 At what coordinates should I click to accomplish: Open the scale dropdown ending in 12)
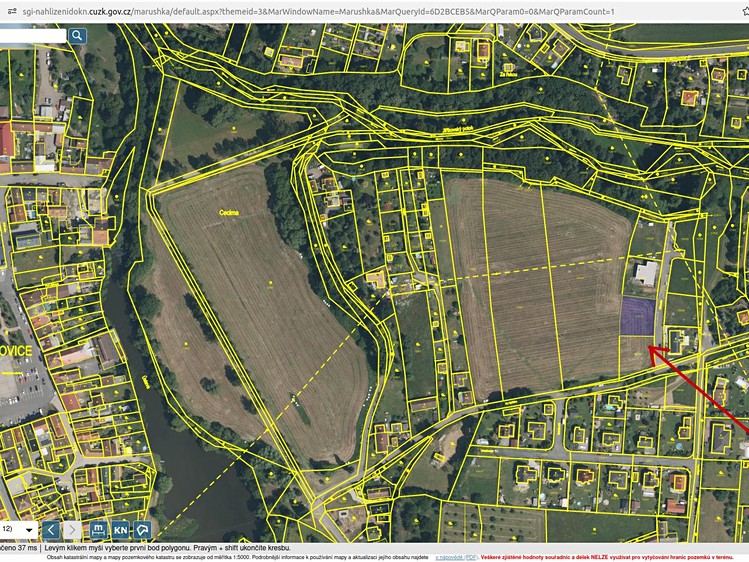click(18, 530)
